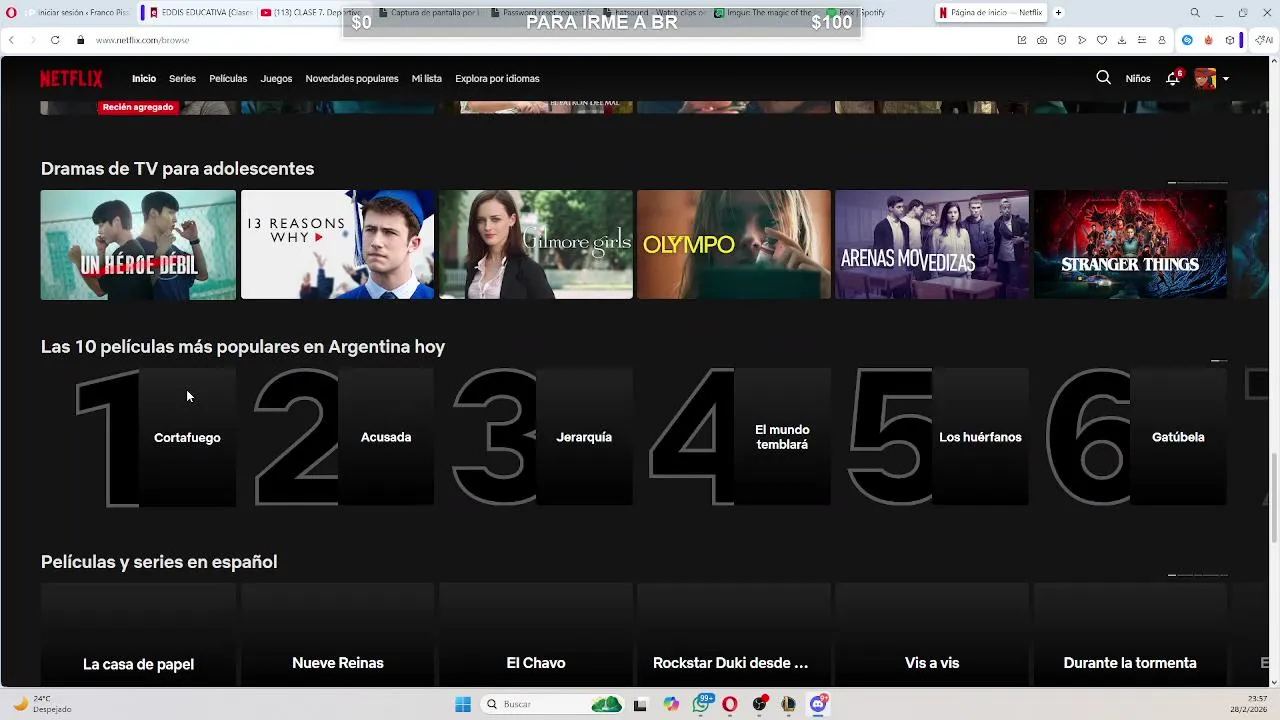Select top 3 movie Jerarquía

click(x=541, y=437)
